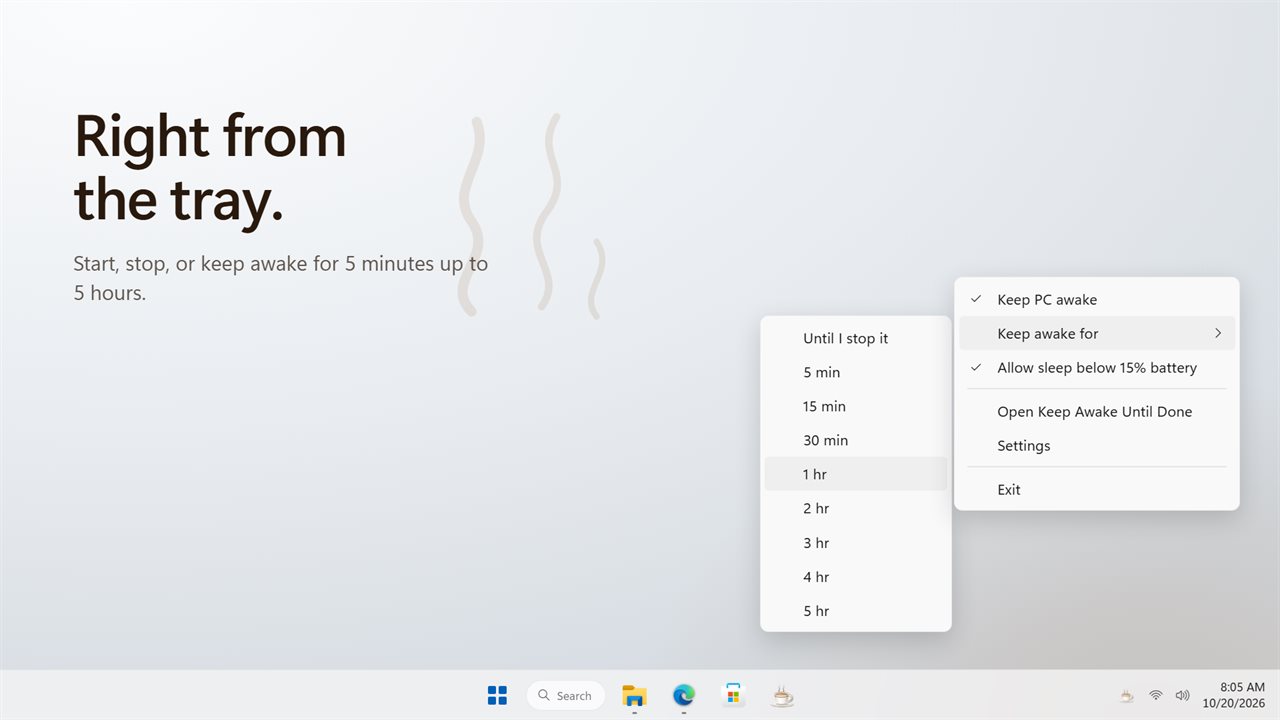Exit the app via tray menu
The image size is (1280, 720).
click(1097, 489)
